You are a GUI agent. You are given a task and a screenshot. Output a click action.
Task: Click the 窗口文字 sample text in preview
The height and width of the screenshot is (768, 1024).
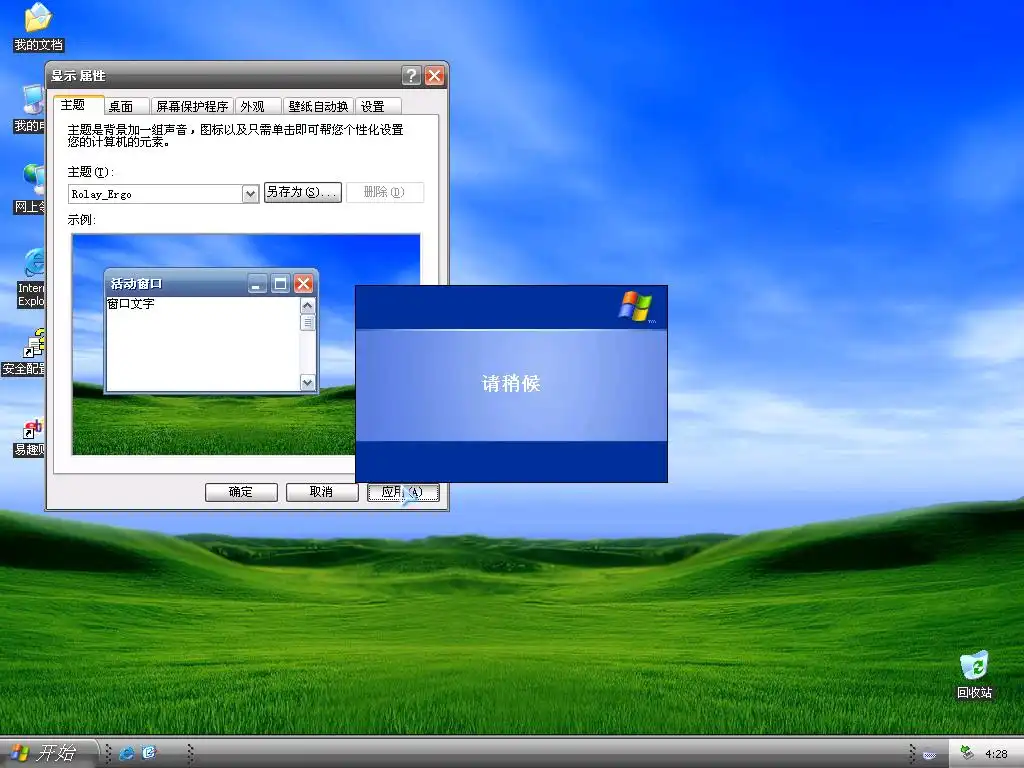[131, 304]
